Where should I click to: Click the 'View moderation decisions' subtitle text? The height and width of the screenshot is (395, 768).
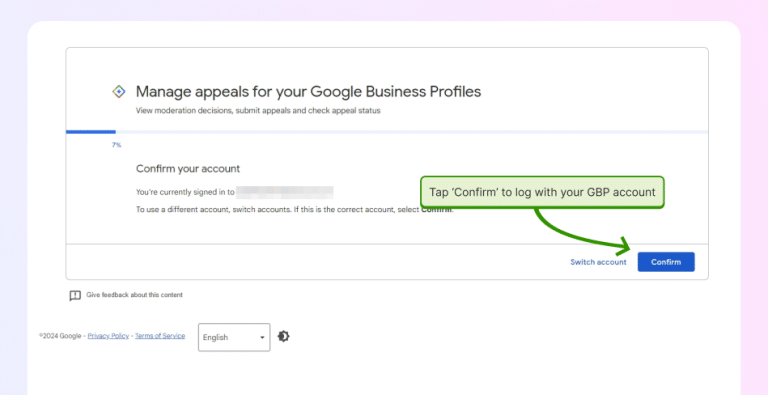[258, 111]
